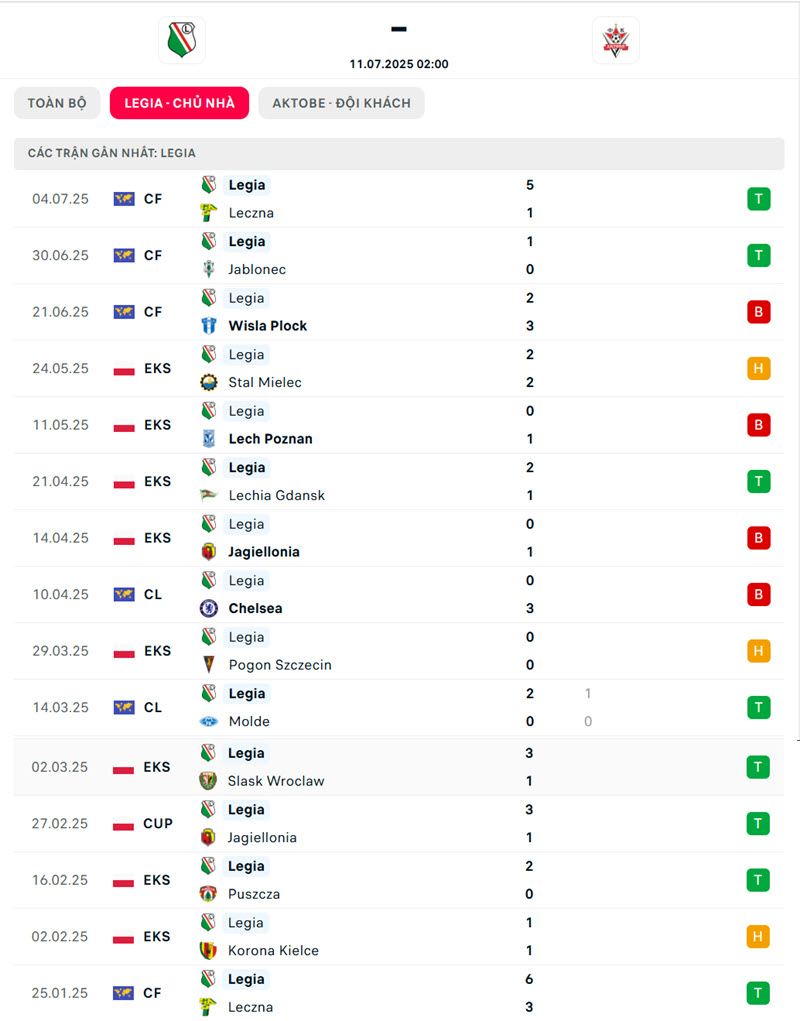
Task: Click the Poland flag on 27.02.25 CUP match
Action: pyautogui.click(x=123, y=824)
